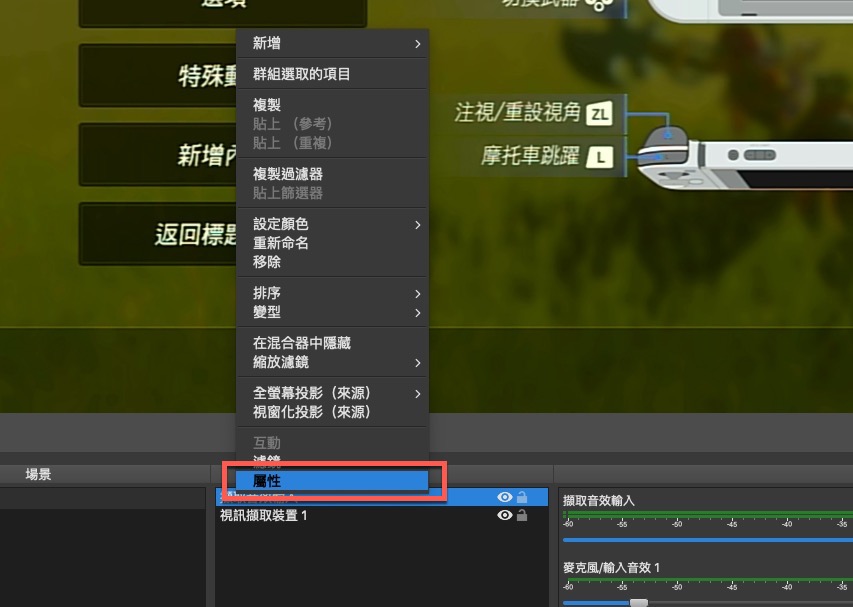Toggle lock on 視訊擷取裝置 1 source
Image resolution: width=853 pixels, height=607 pixels.
[x=522, y=515]
